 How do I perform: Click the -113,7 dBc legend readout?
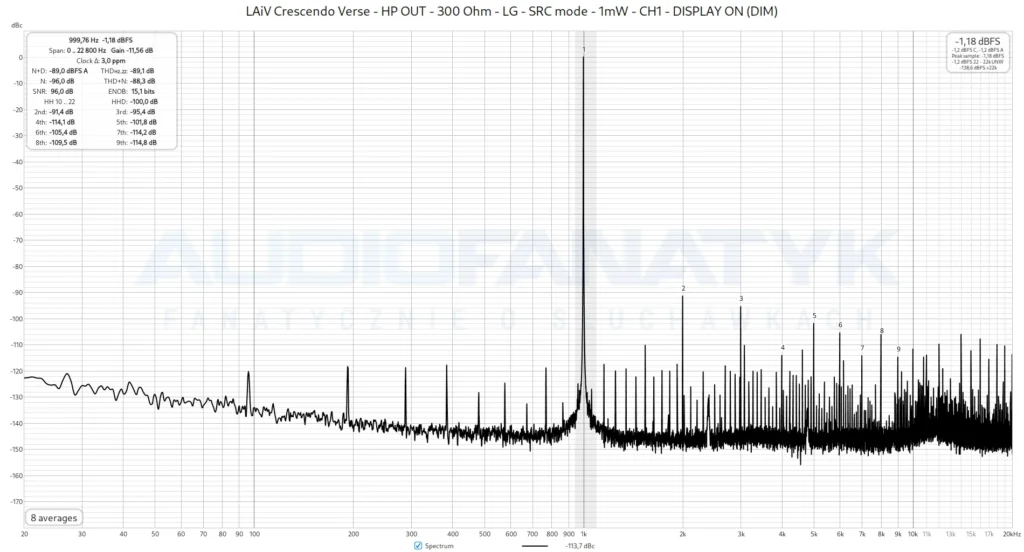[580, 545]
